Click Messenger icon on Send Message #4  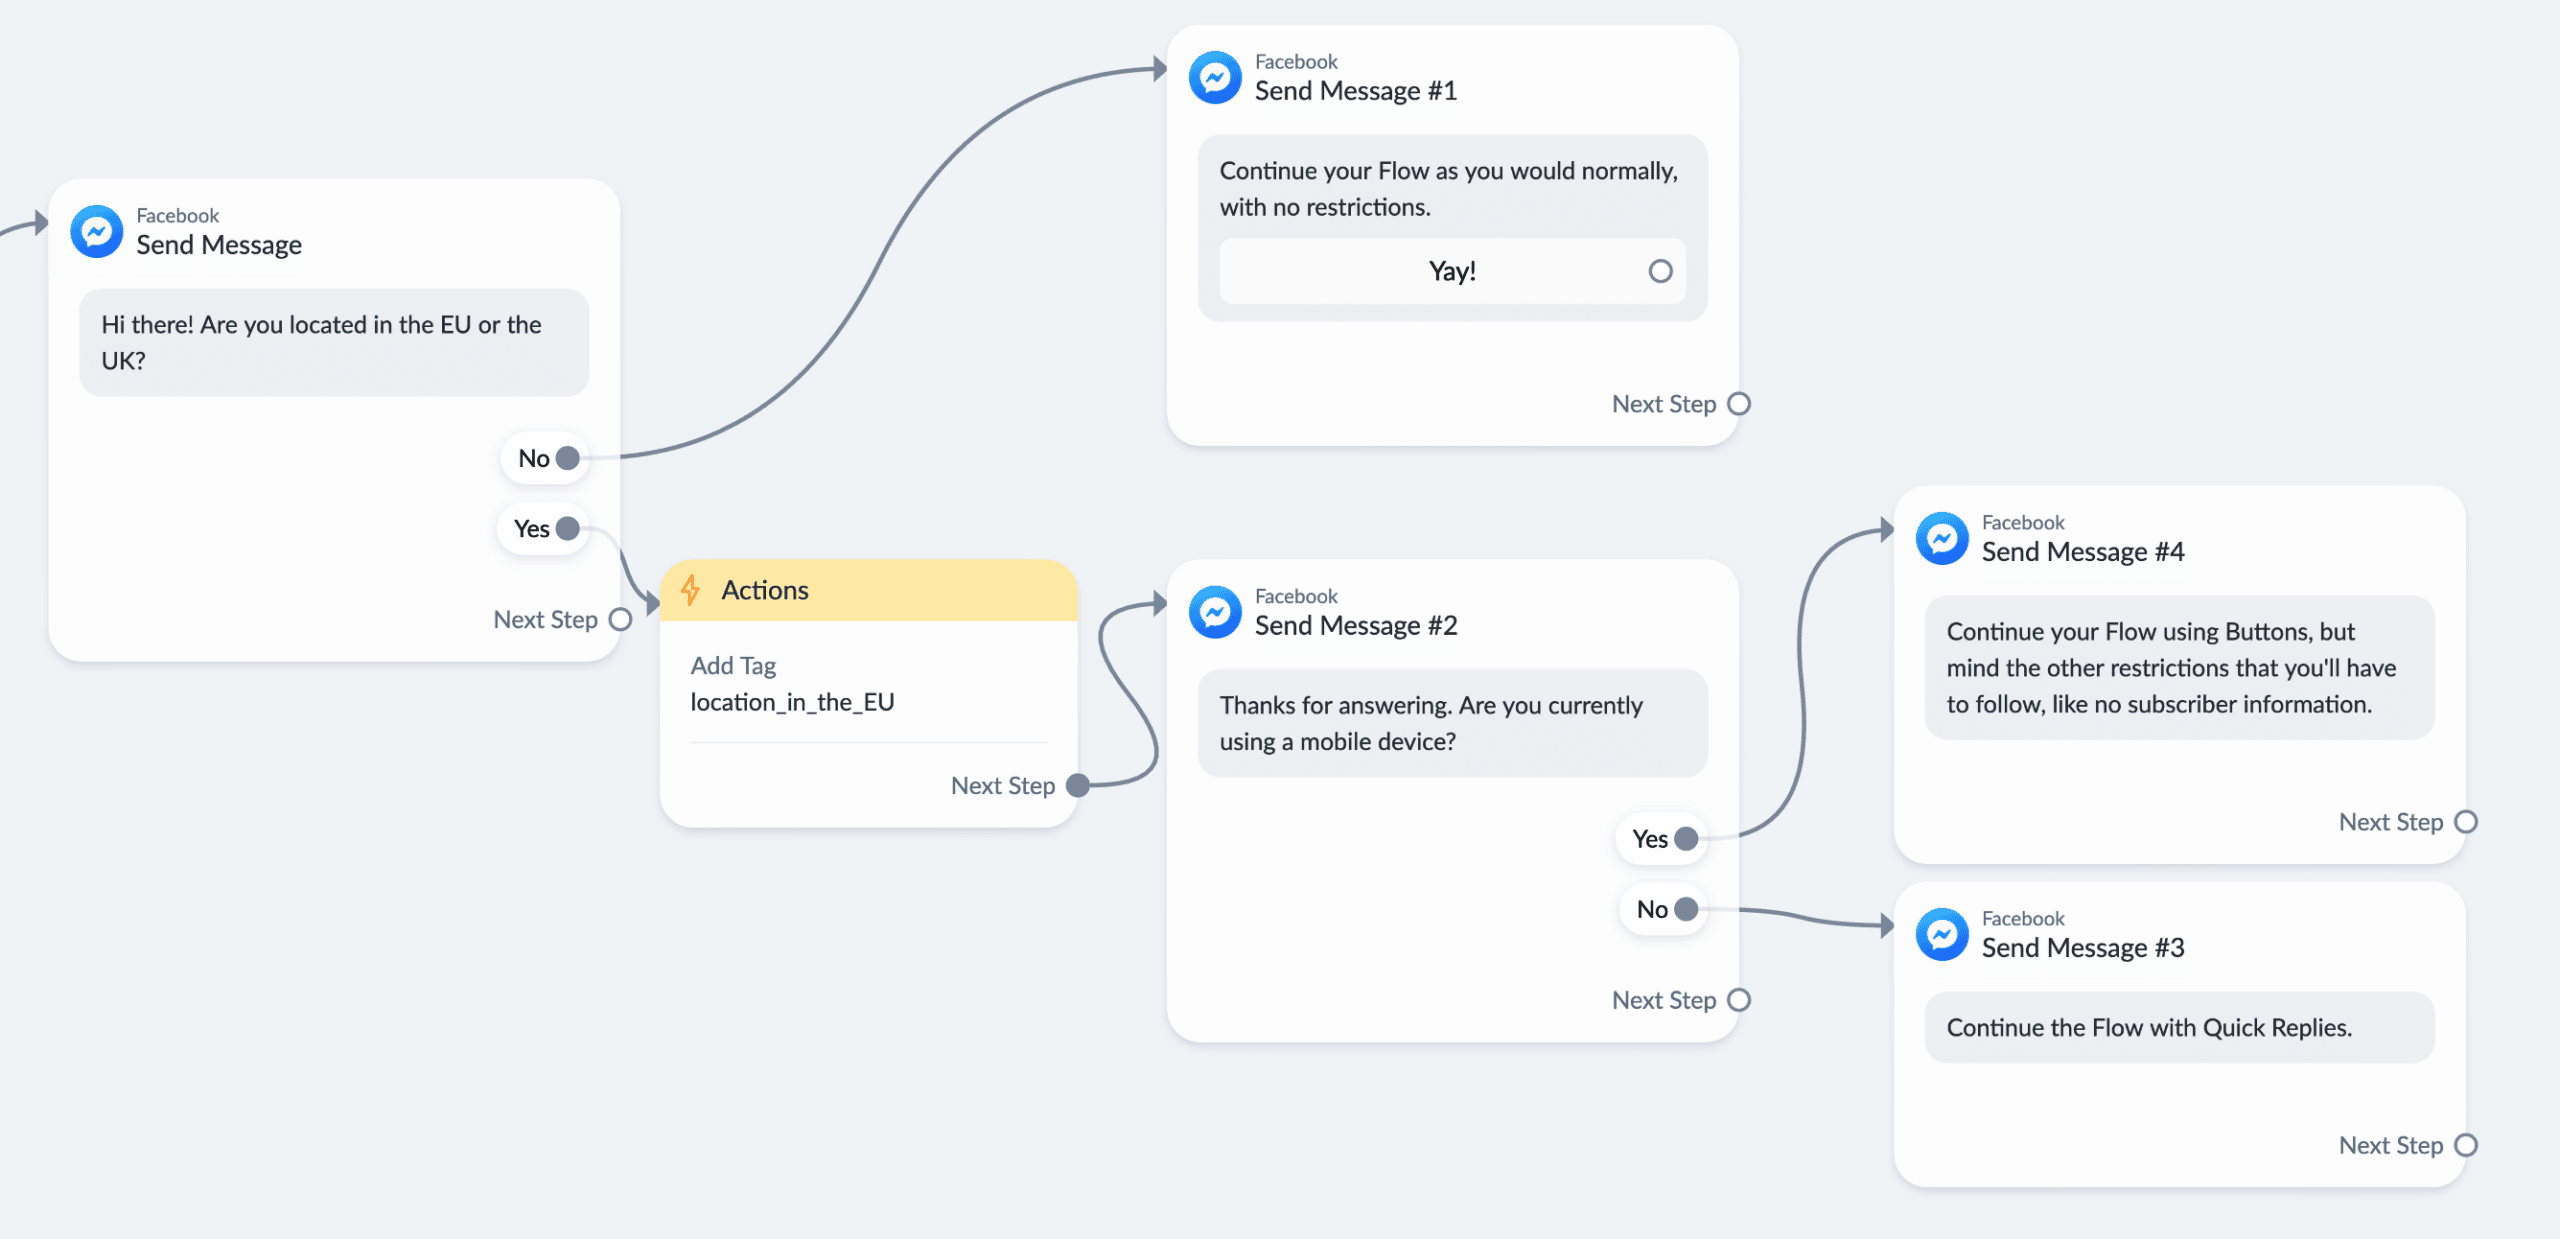pyautogui.click(x=1942, y=538)
